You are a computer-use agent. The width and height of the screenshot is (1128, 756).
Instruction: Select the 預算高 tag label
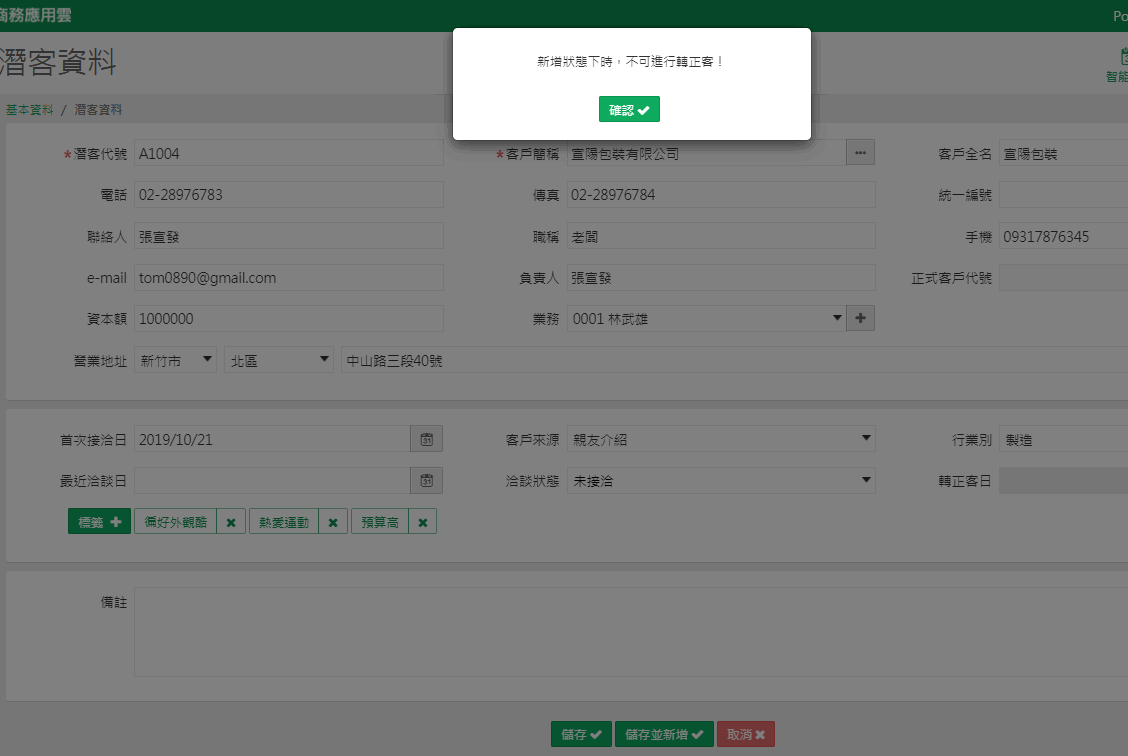380,522
